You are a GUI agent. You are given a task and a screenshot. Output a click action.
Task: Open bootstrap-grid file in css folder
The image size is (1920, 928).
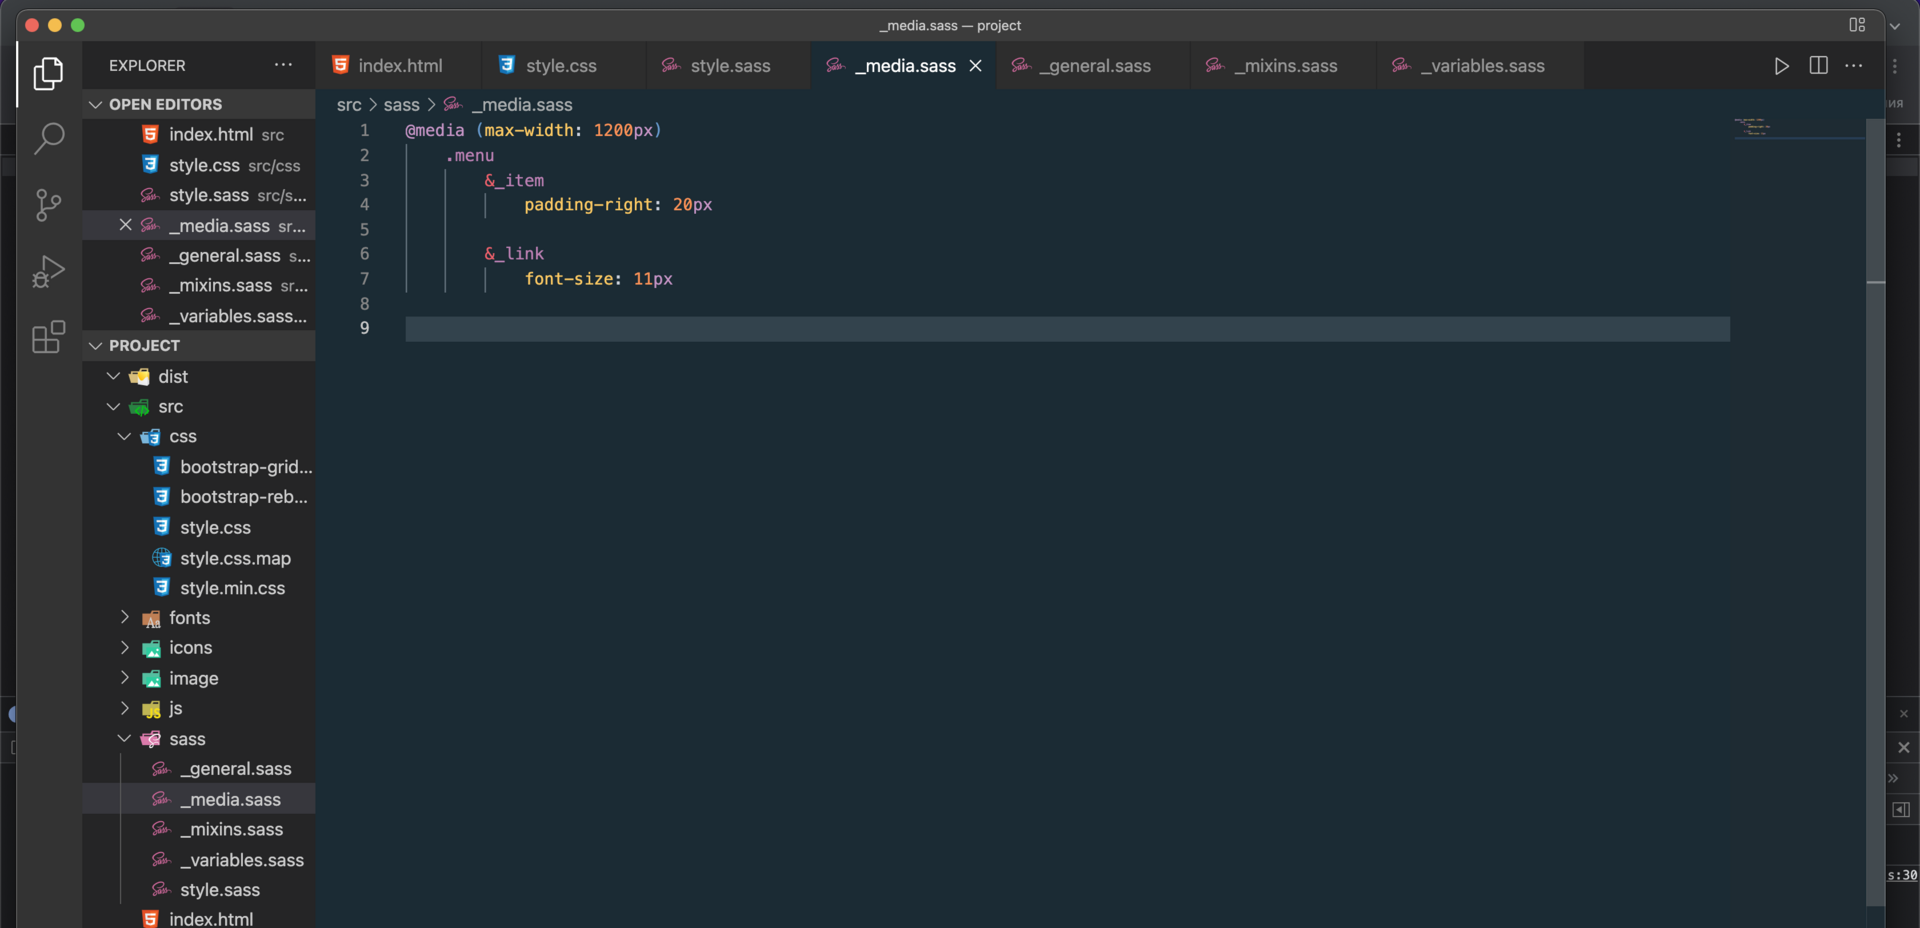pos(198,467)
